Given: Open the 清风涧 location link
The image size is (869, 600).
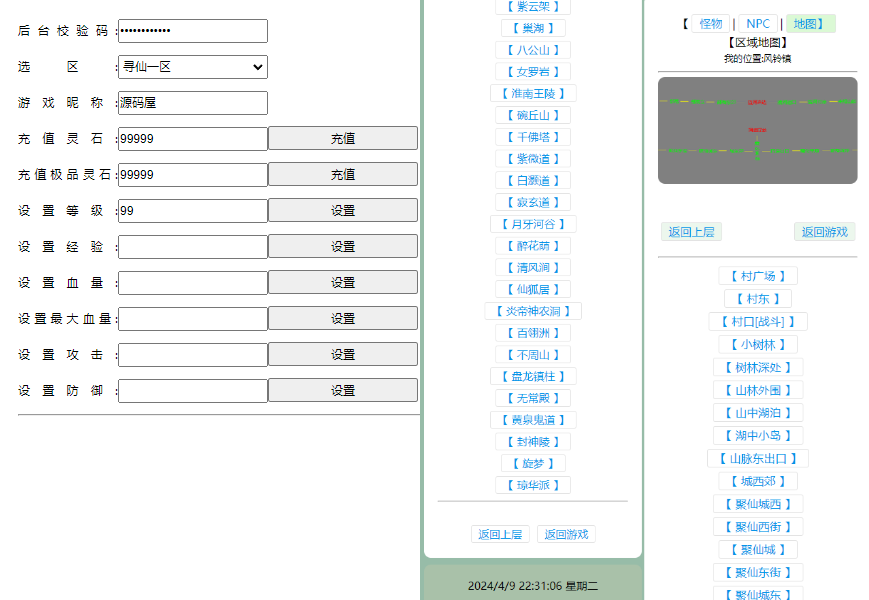Looking at the screenshot, I should (x=533, y=268).
